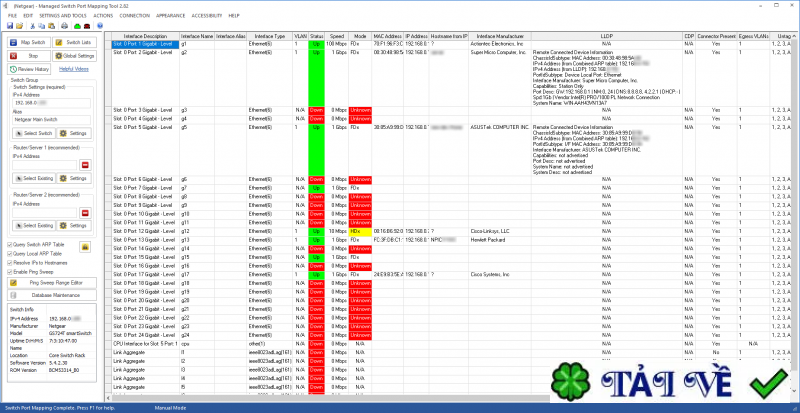This screenshot has width=800, height=413.
Task: Toggle Query Local ARP Table checkbox
Action: click(x=10, y=253)
